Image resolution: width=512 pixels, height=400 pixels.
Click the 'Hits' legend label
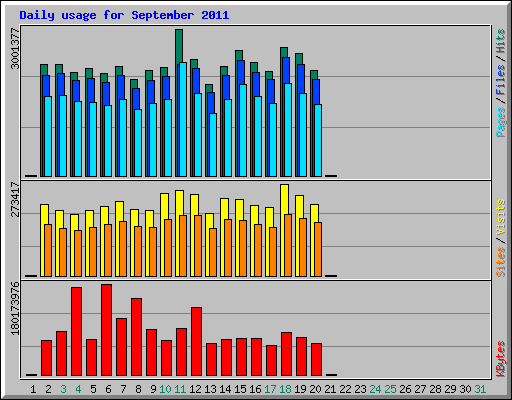[500, 41]
